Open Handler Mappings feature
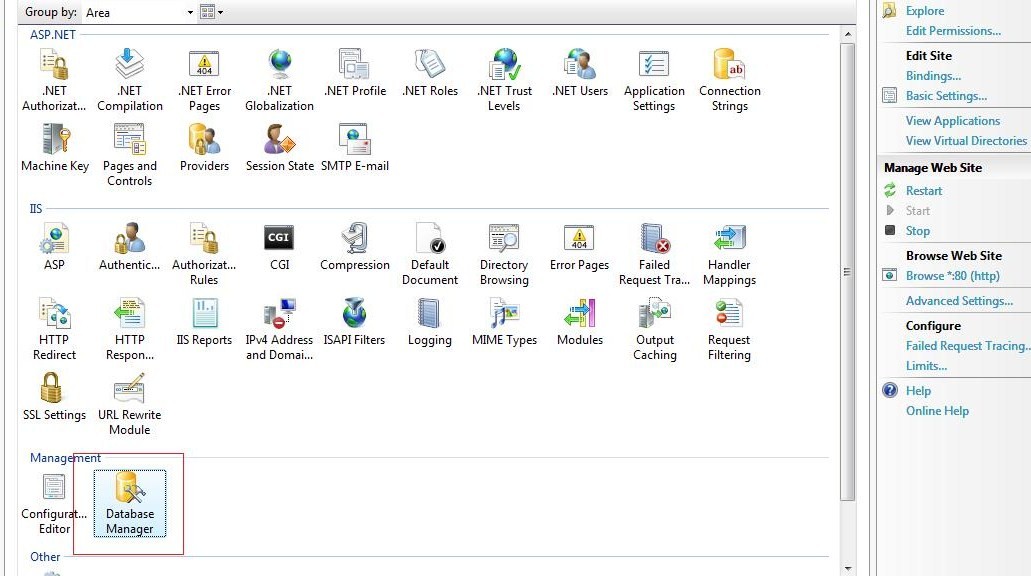The height and width of the screenshot is (576, 1031). 729,254
